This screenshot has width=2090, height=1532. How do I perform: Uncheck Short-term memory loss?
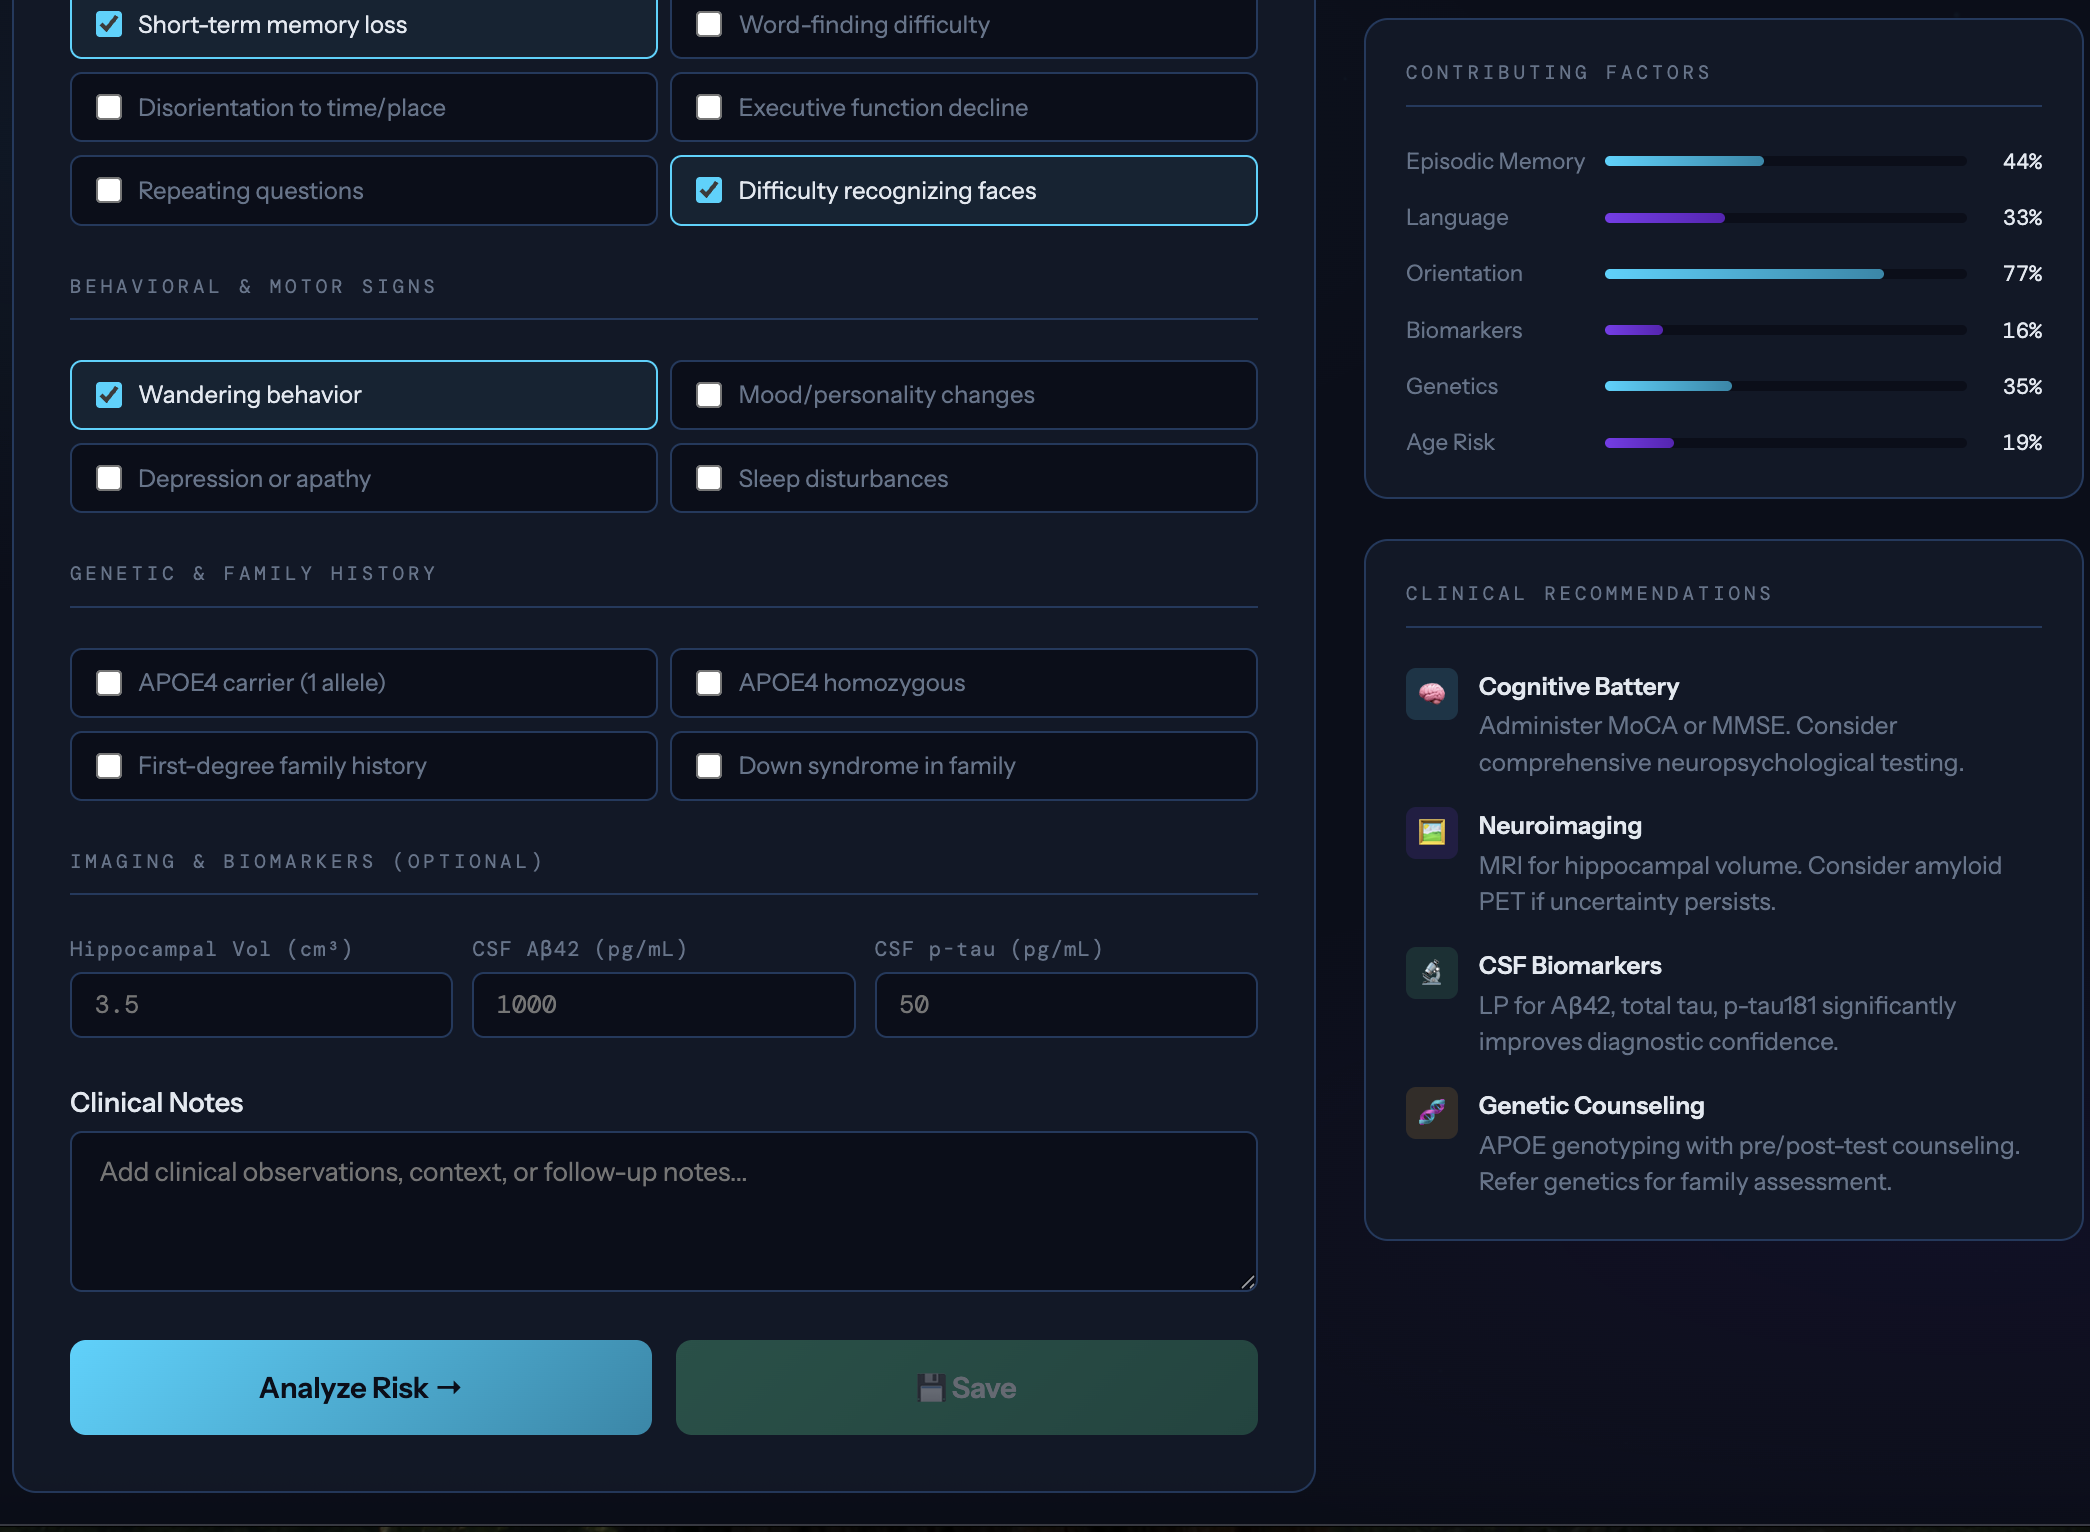[109, 25]
